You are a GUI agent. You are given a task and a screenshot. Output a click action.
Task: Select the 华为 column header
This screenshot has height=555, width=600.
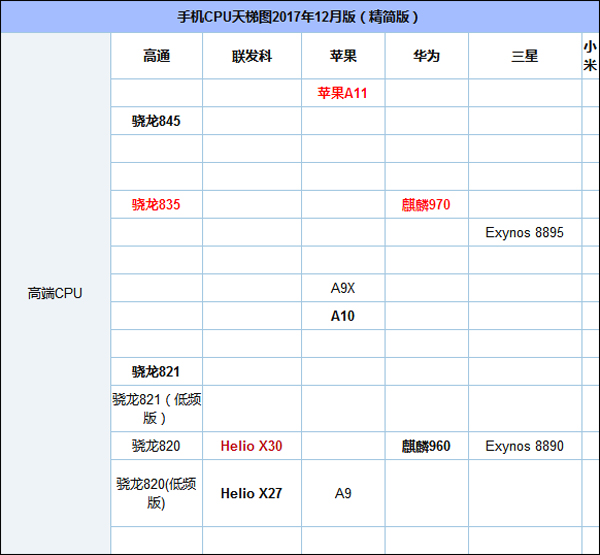click(x=427, y=56)
